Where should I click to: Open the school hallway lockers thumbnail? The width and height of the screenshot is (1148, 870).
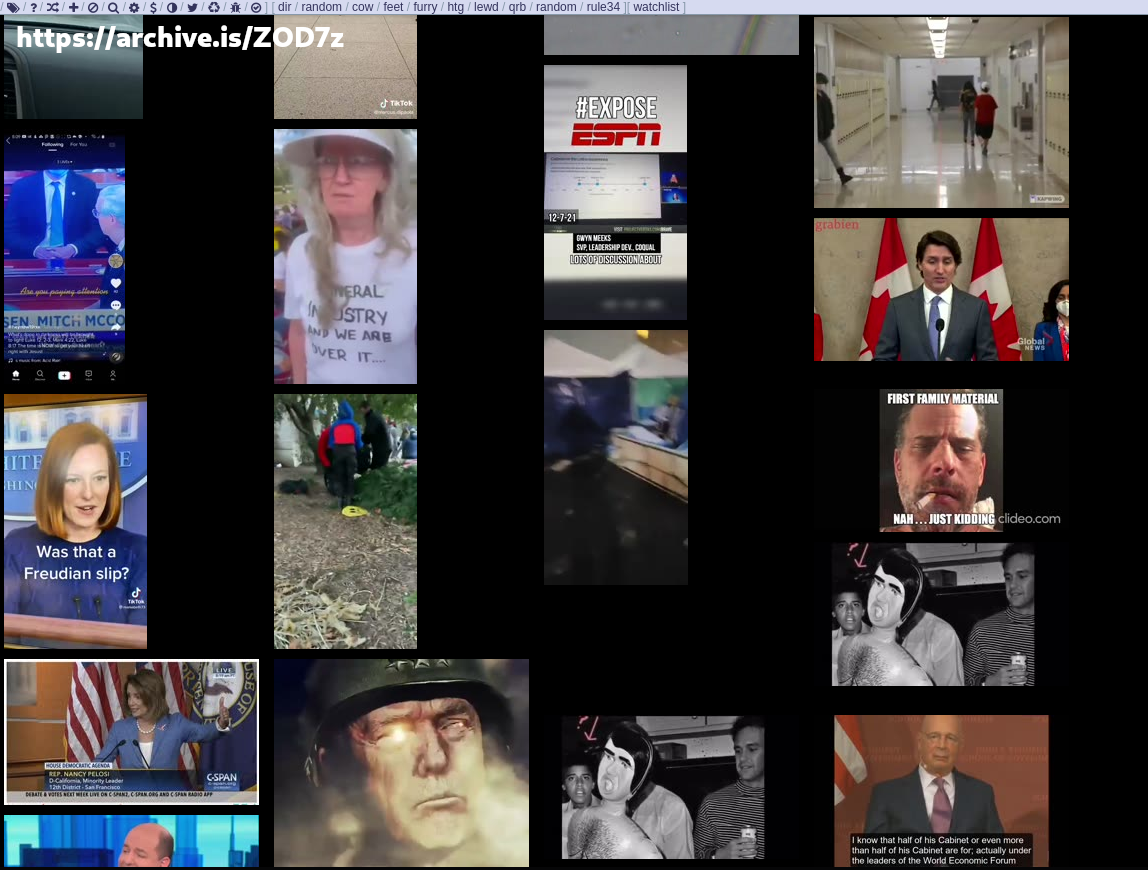click(x=942, y=112)
